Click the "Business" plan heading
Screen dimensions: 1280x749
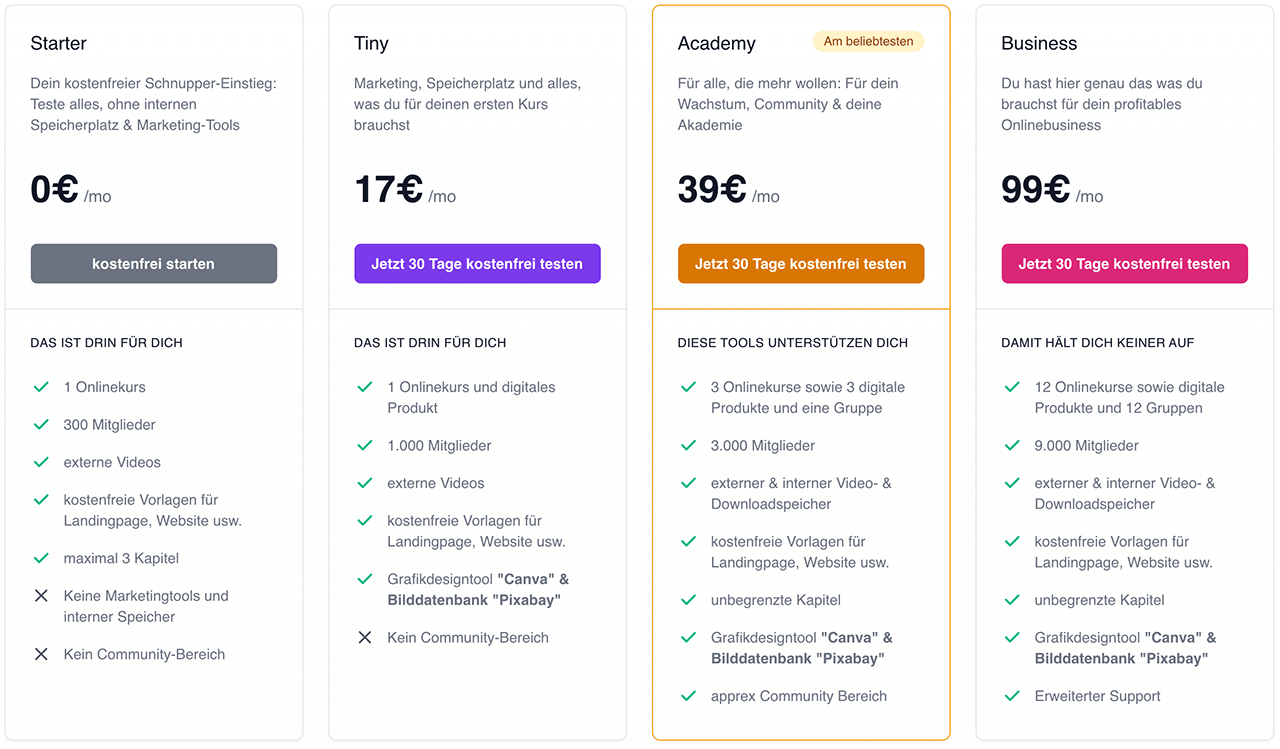point(1038,43)
